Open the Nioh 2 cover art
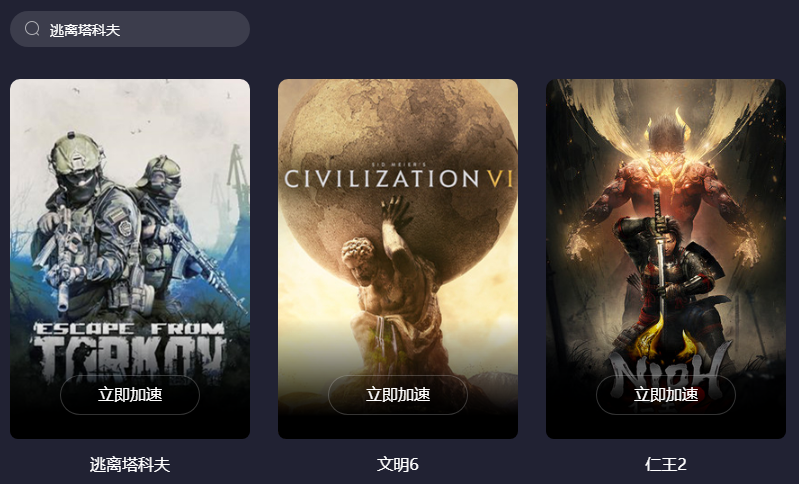799x484 pixels. 666,258
